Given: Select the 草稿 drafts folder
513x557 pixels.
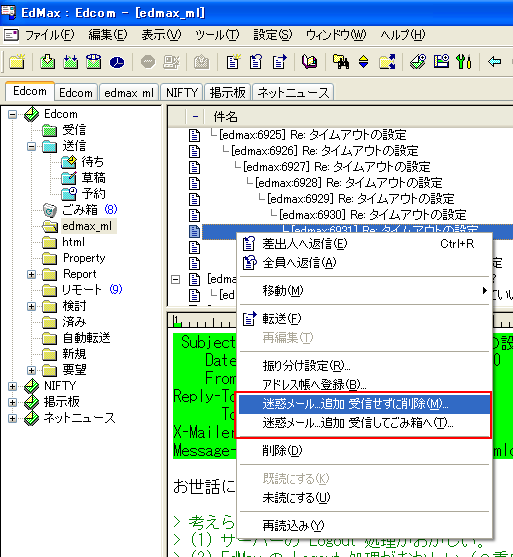Looking at the screenshot, I should tap(93, 178).
